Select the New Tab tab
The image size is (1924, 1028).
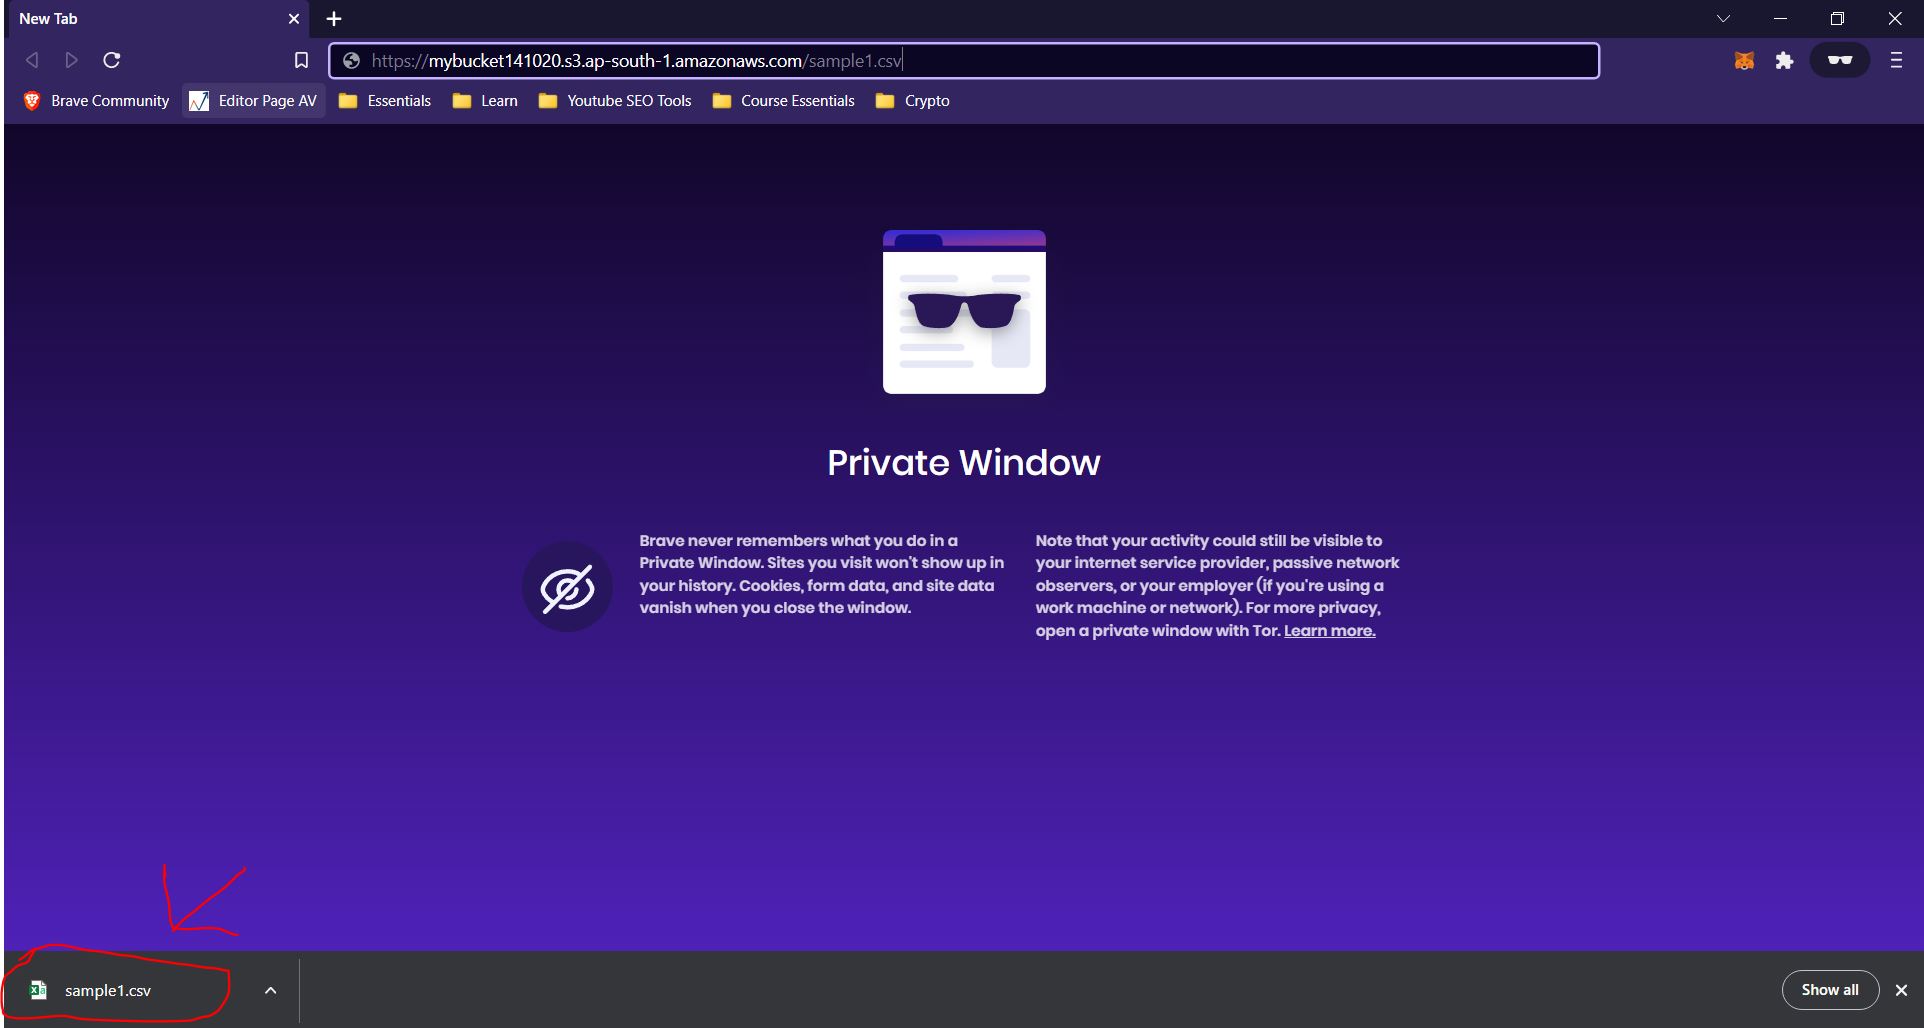[140, 18]
